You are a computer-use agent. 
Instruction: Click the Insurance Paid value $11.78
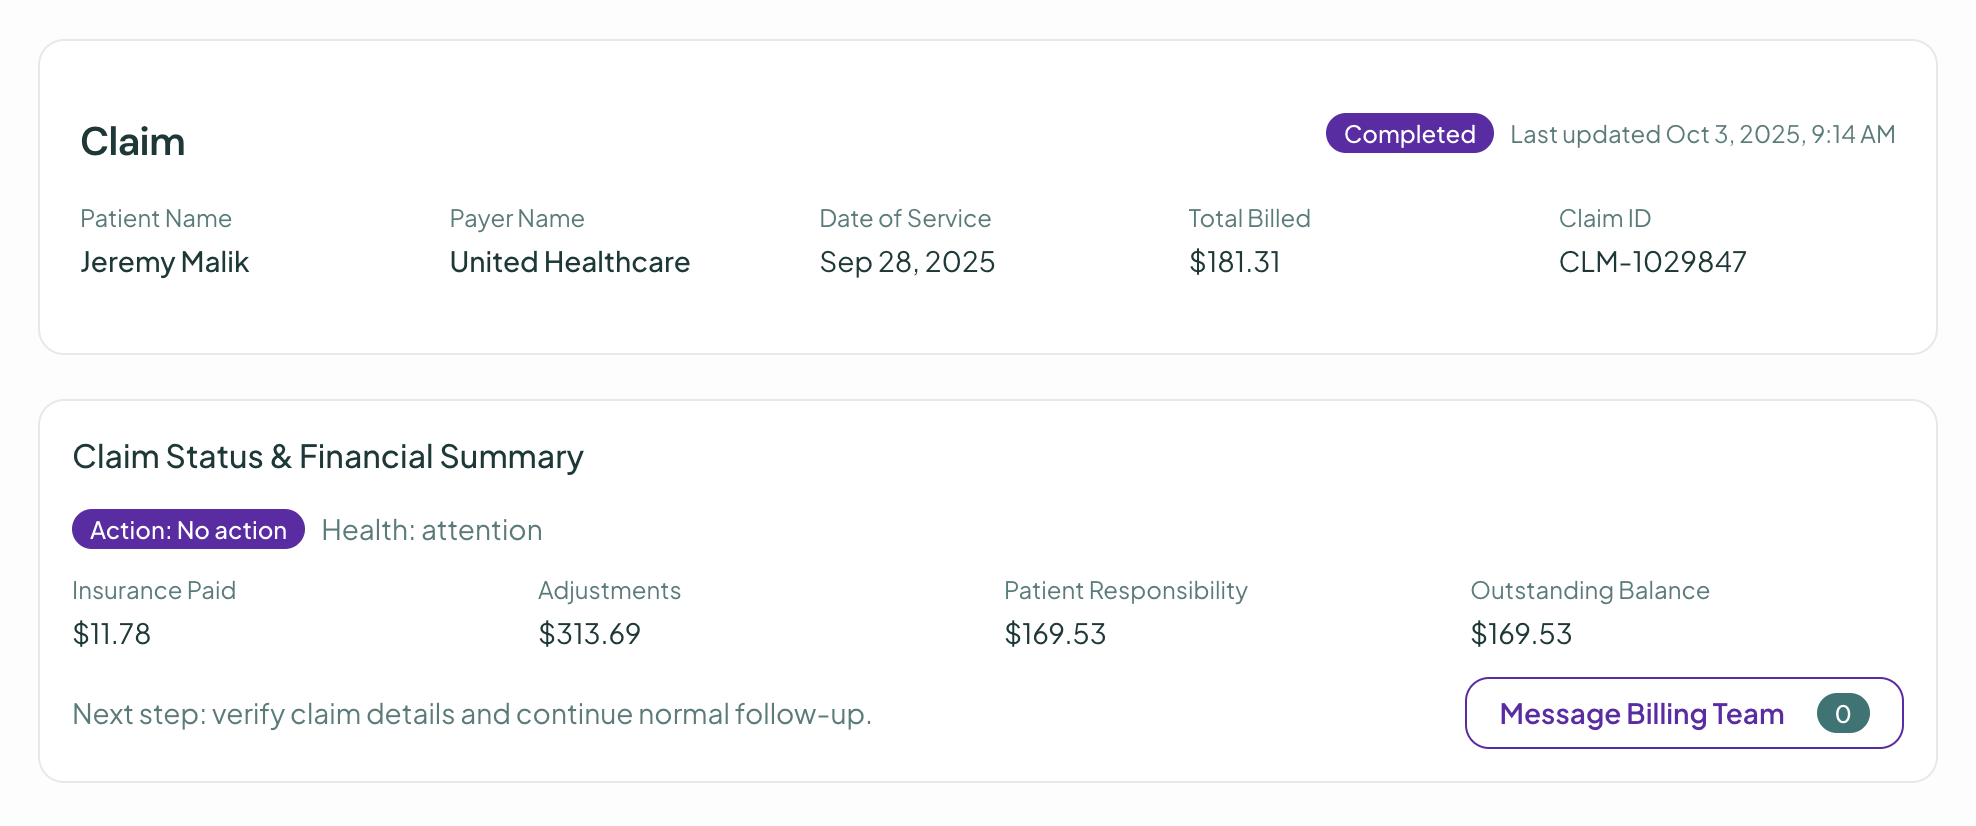tap(110, 633)
